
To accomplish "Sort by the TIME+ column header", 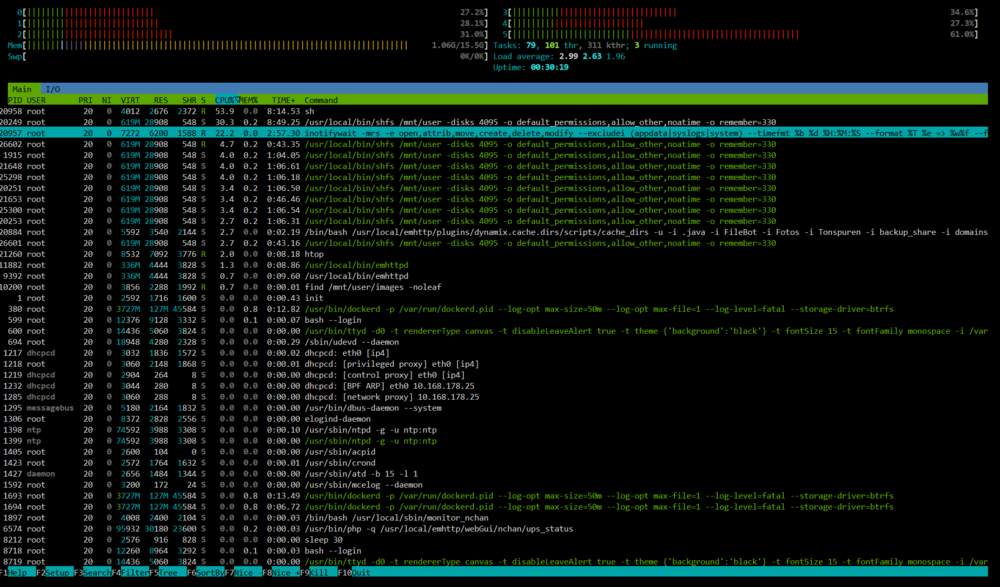I will point(283,100).
